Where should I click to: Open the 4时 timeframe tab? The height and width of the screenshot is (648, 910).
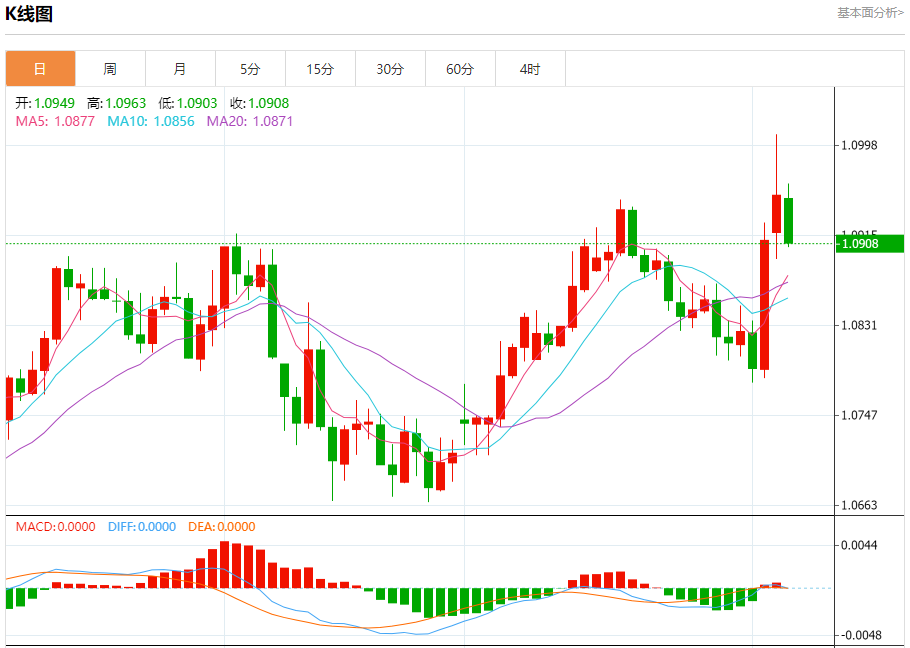[x=530, y=69]
